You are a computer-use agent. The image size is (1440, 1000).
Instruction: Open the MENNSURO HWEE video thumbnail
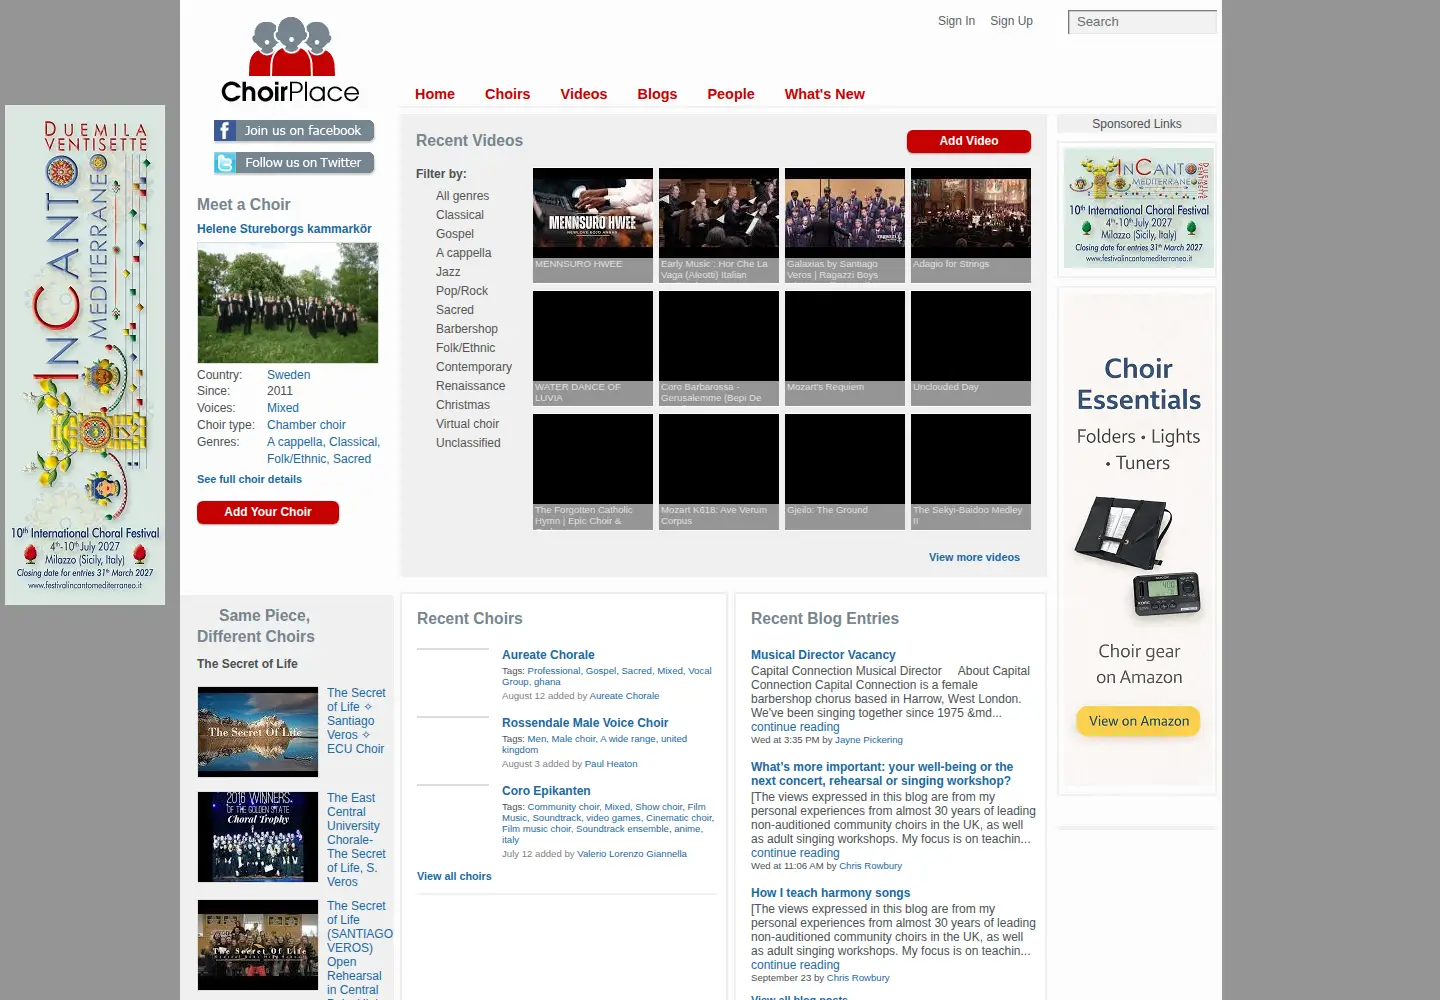pos(593,213)
